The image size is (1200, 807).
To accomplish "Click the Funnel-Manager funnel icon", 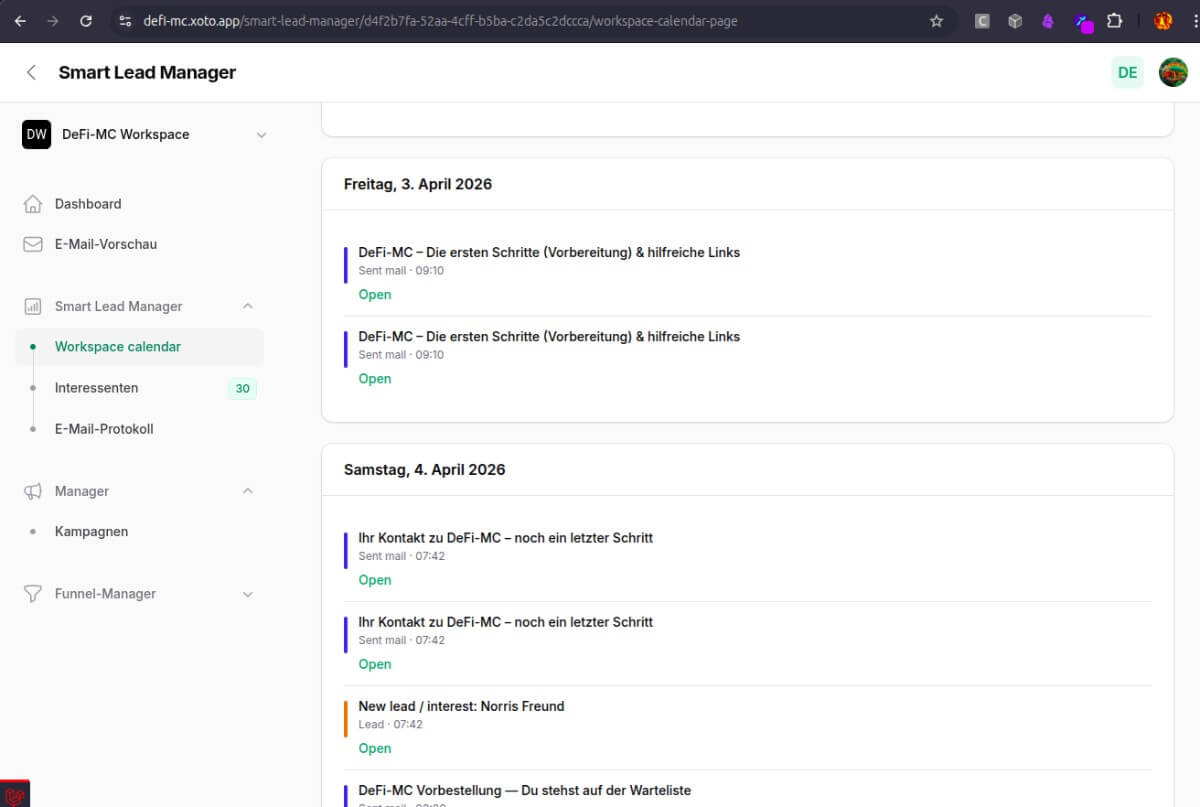I will tap(33, 593).
